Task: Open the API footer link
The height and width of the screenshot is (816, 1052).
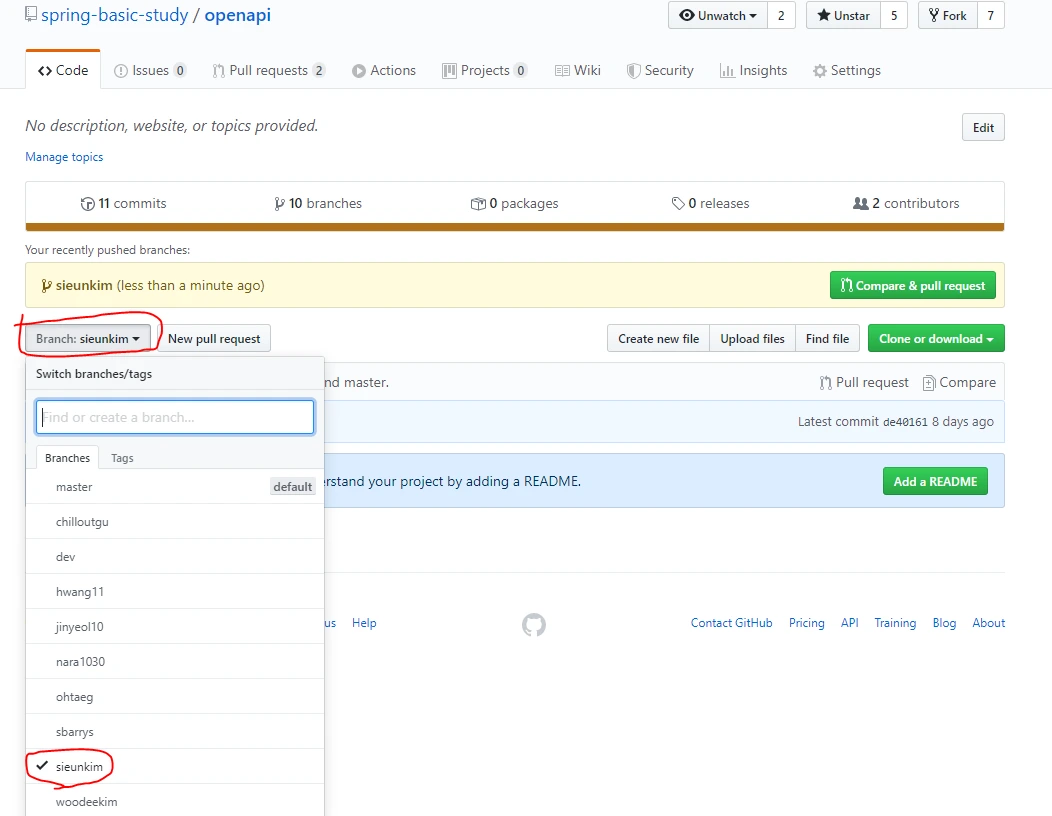Action: tap(849, 623)
